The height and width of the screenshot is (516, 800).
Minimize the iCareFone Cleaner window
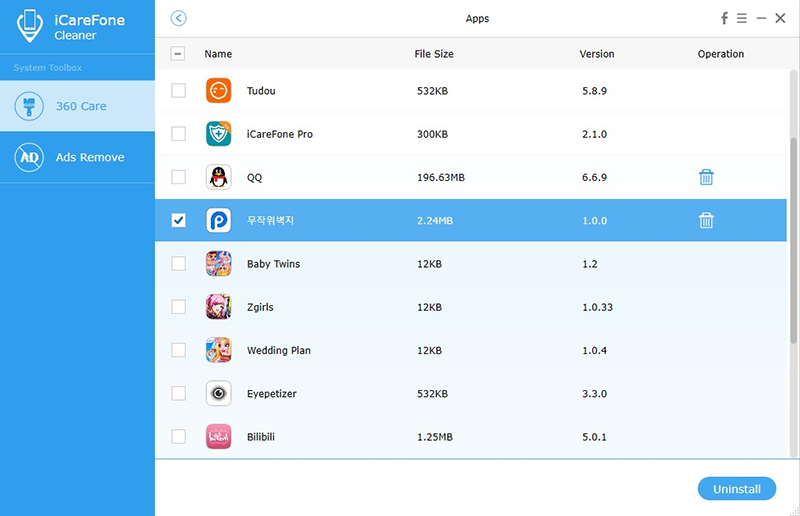[761, 18]
